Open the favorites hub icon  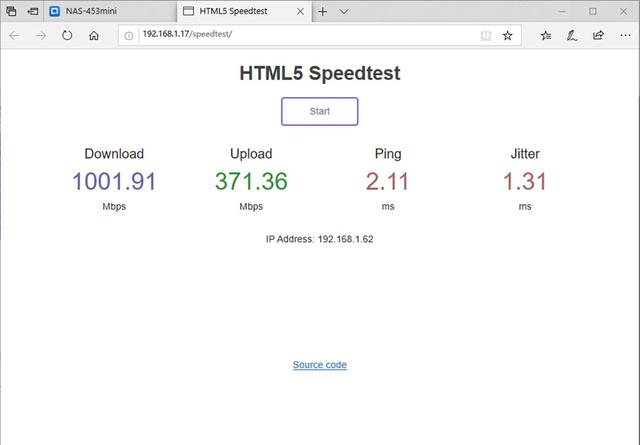[546, 36]
